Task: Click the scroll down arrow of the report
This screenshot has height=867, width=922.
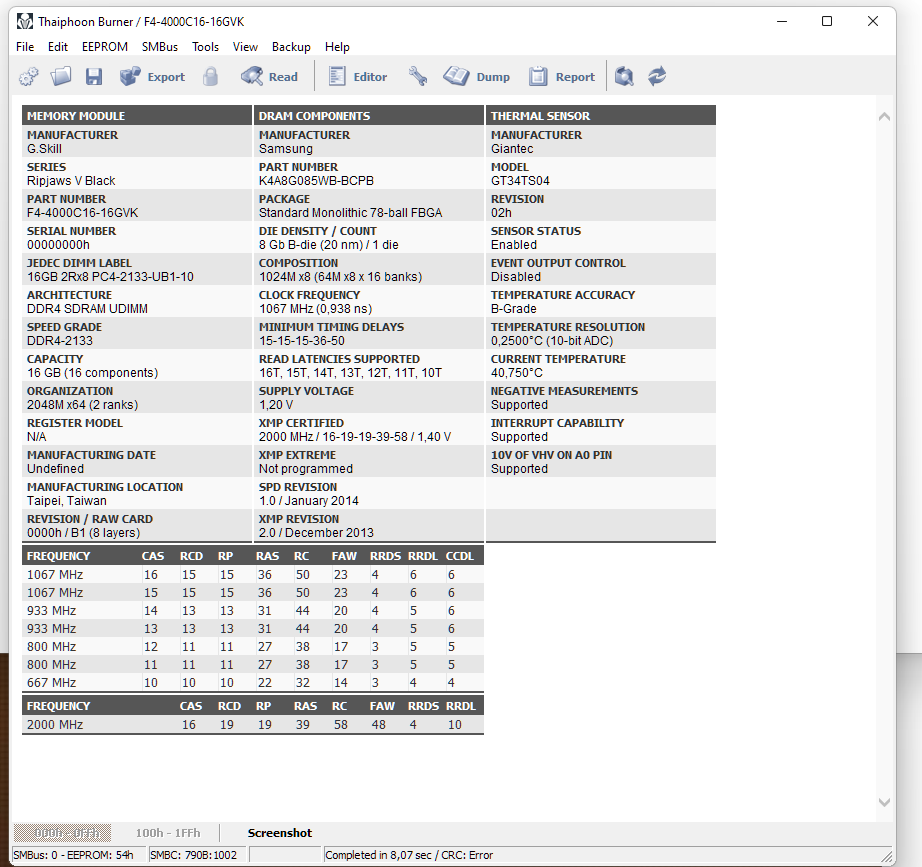Action: pos(884,802)
